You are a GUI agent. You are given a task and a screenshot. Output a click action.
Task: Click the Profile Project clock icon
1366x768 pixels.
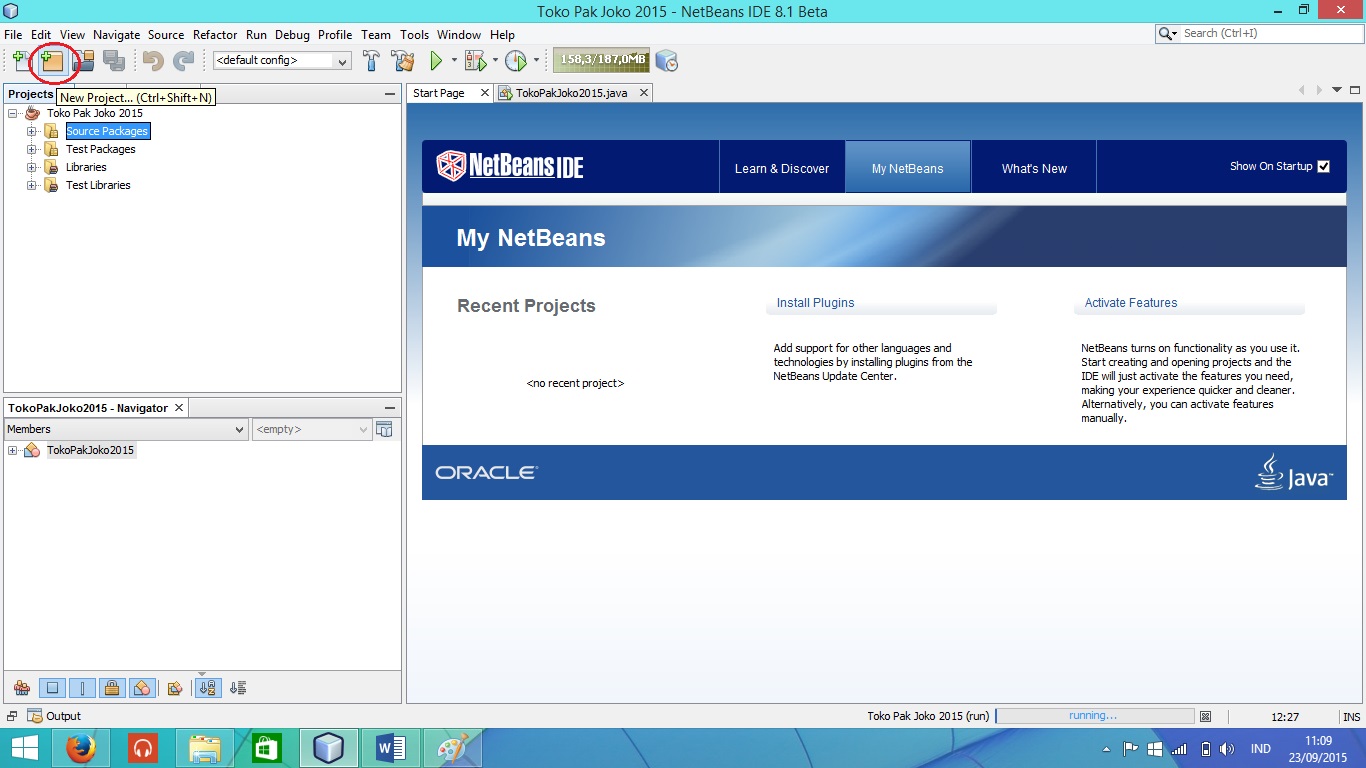pos(516,61)
